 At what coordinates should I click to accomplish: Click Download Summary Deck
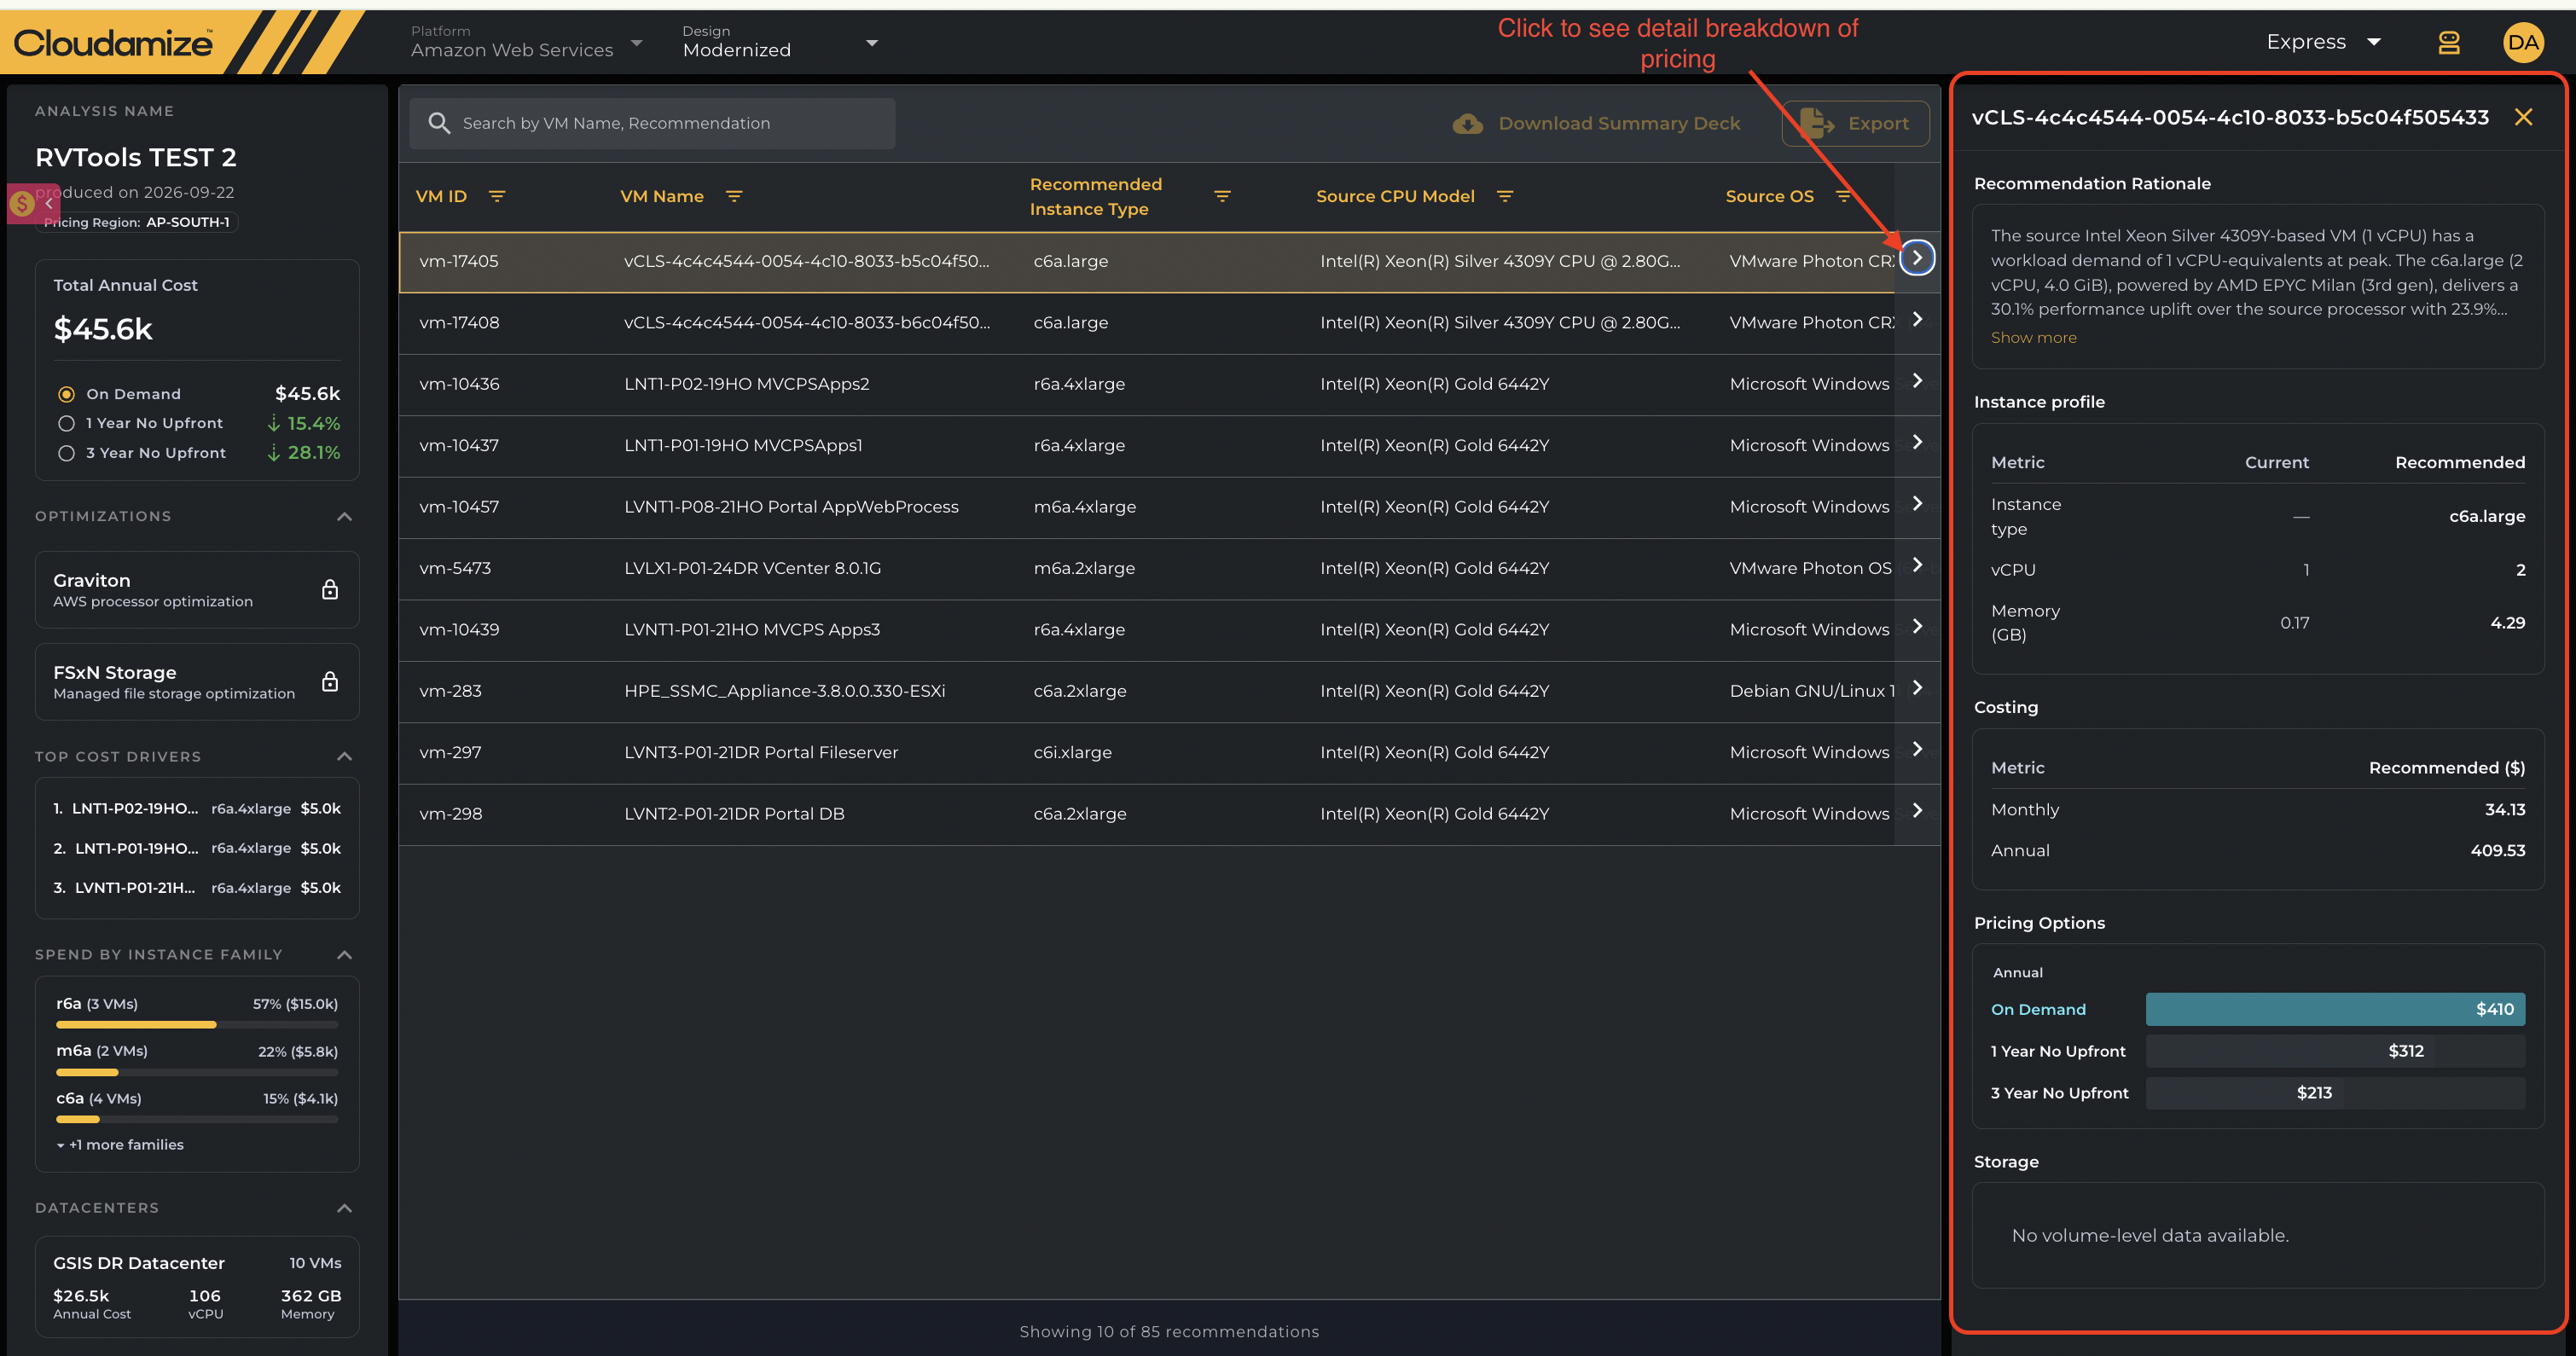(x=1596, y=123)
